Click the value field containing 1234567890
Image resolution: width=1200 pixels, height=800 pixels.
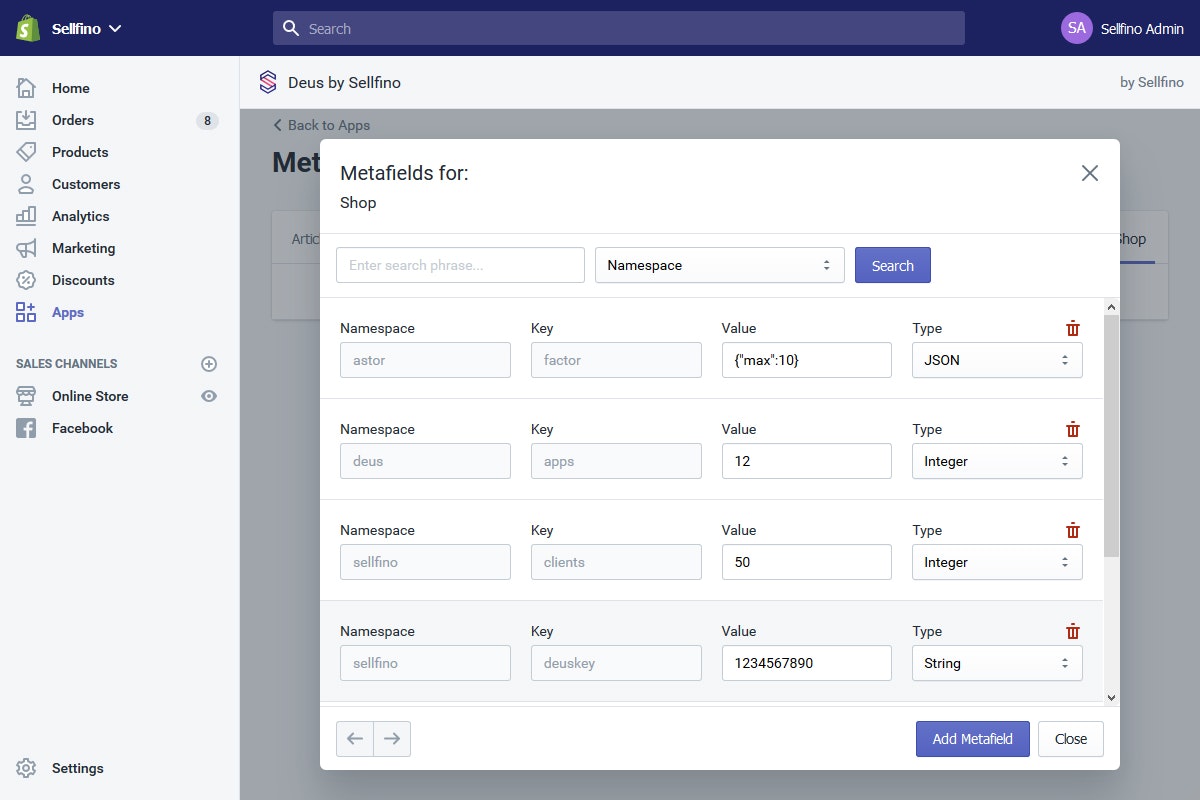click(806, 663)
